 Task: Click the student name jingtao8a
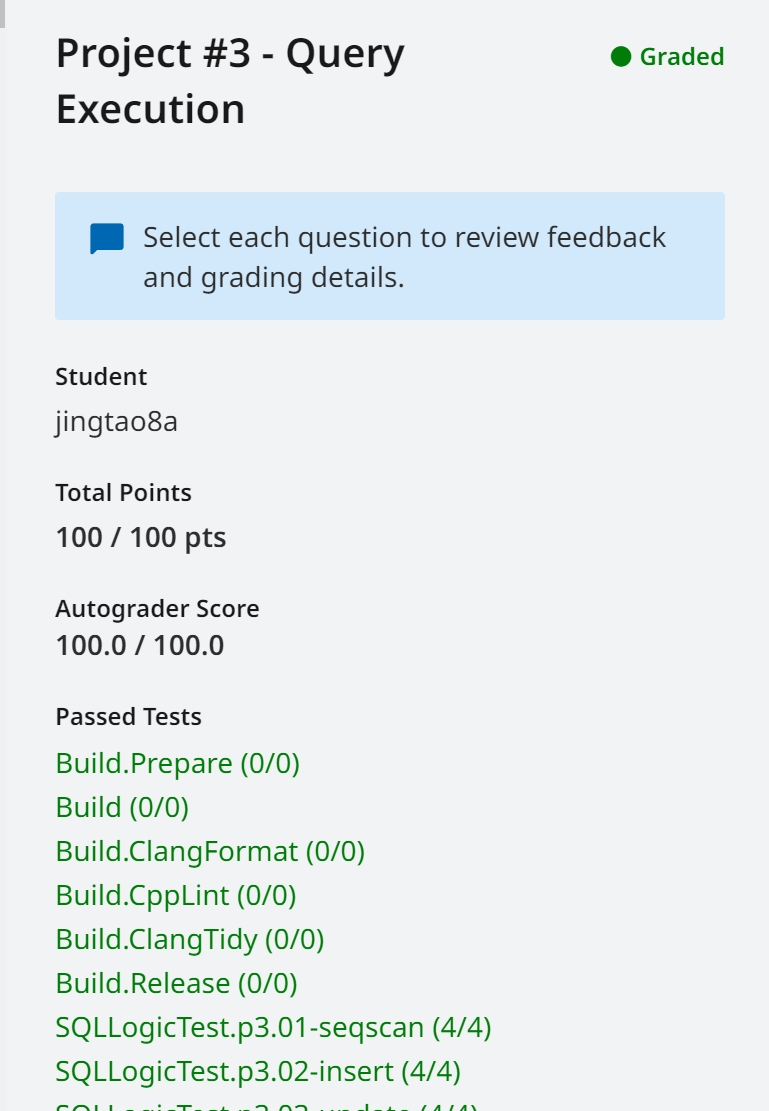116,422
